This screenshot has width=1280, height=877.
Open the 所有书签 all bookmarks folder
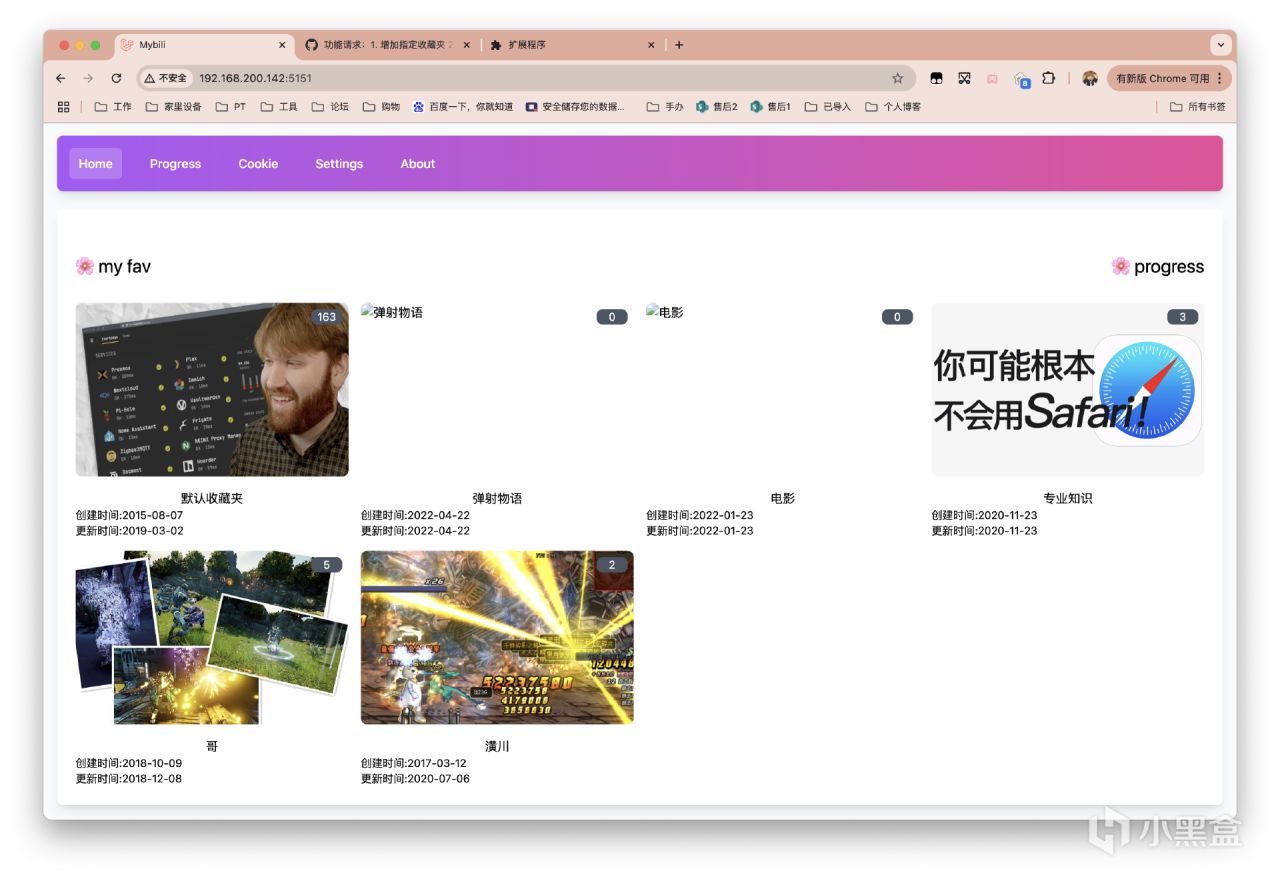click(x=1197, y=107)
